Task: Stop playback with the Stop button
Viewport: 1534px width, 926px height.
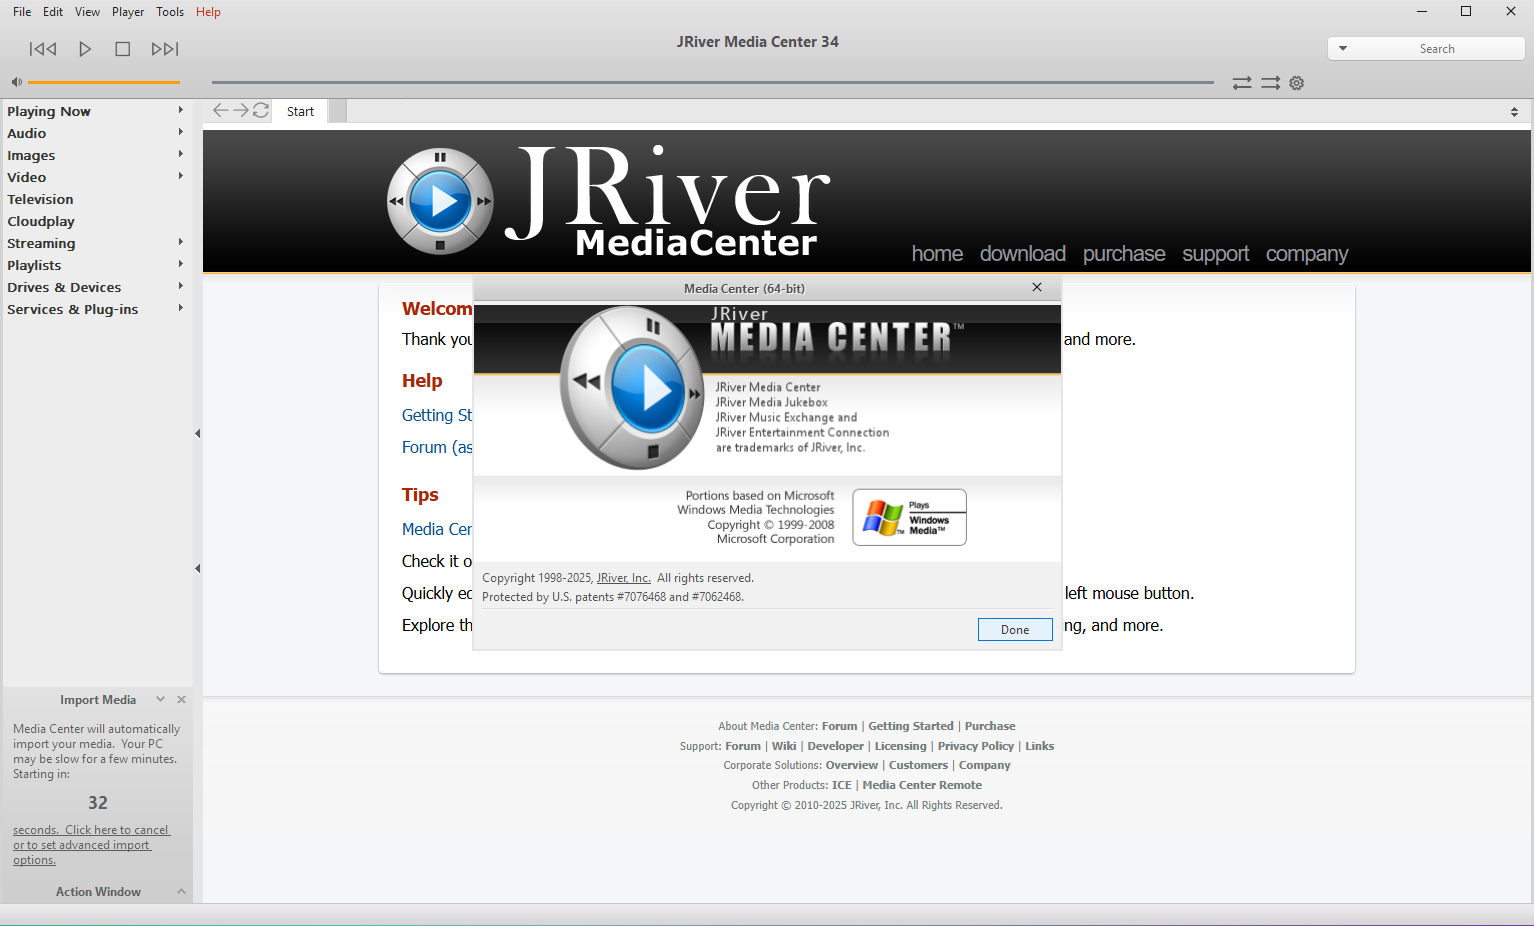Action: 123,49
